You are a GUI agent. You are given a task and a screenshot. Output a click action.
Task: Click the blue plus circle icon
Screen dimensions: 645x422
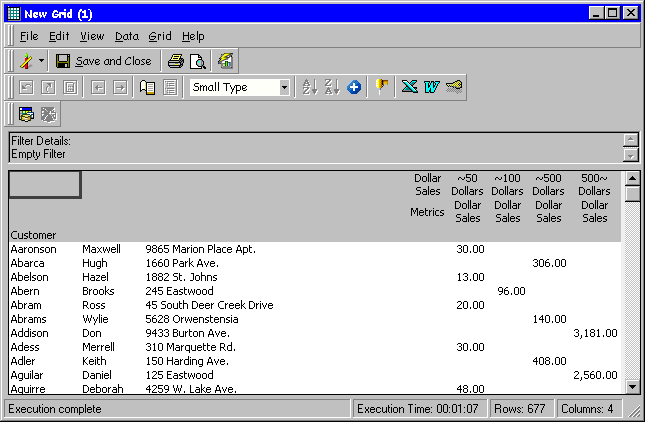tap(354, 87)
